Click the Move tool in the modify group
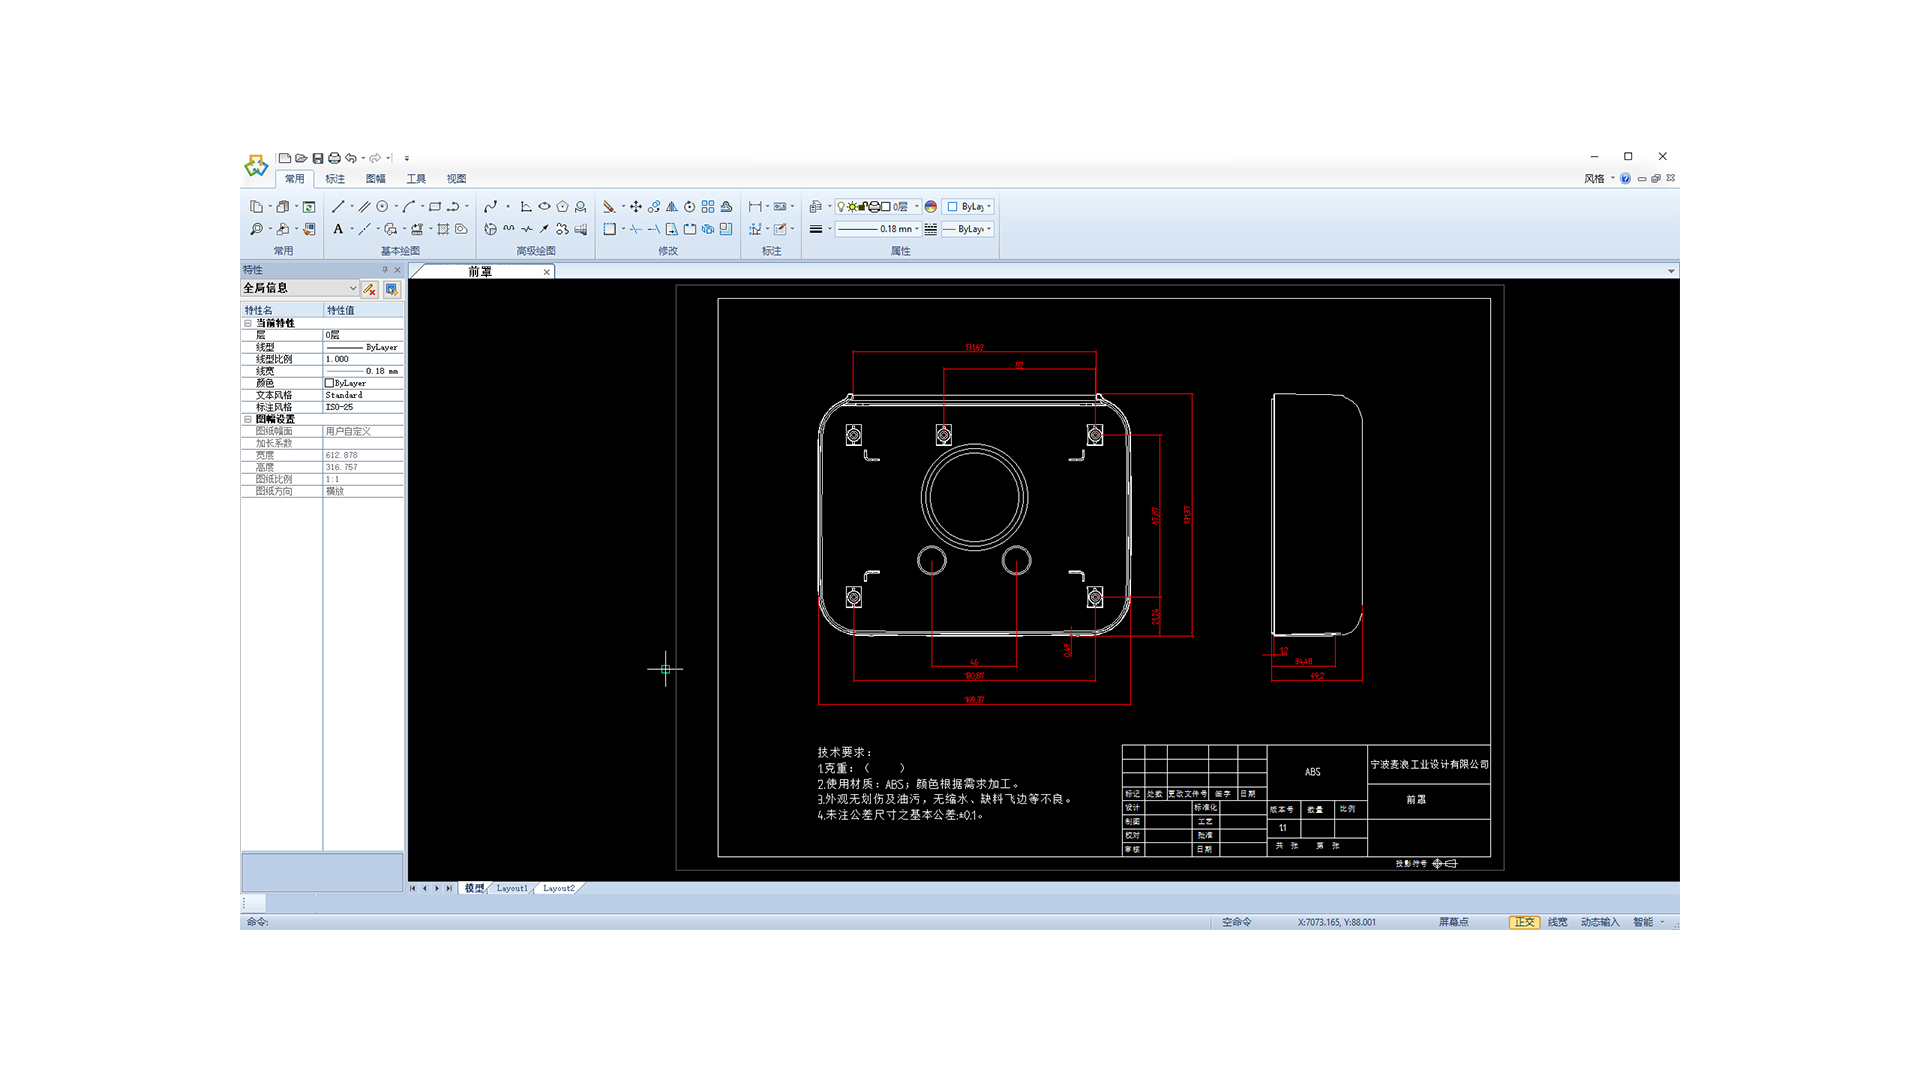Image resolution: width=1920 pixels, height=1080 pixels. pos(636,207)
